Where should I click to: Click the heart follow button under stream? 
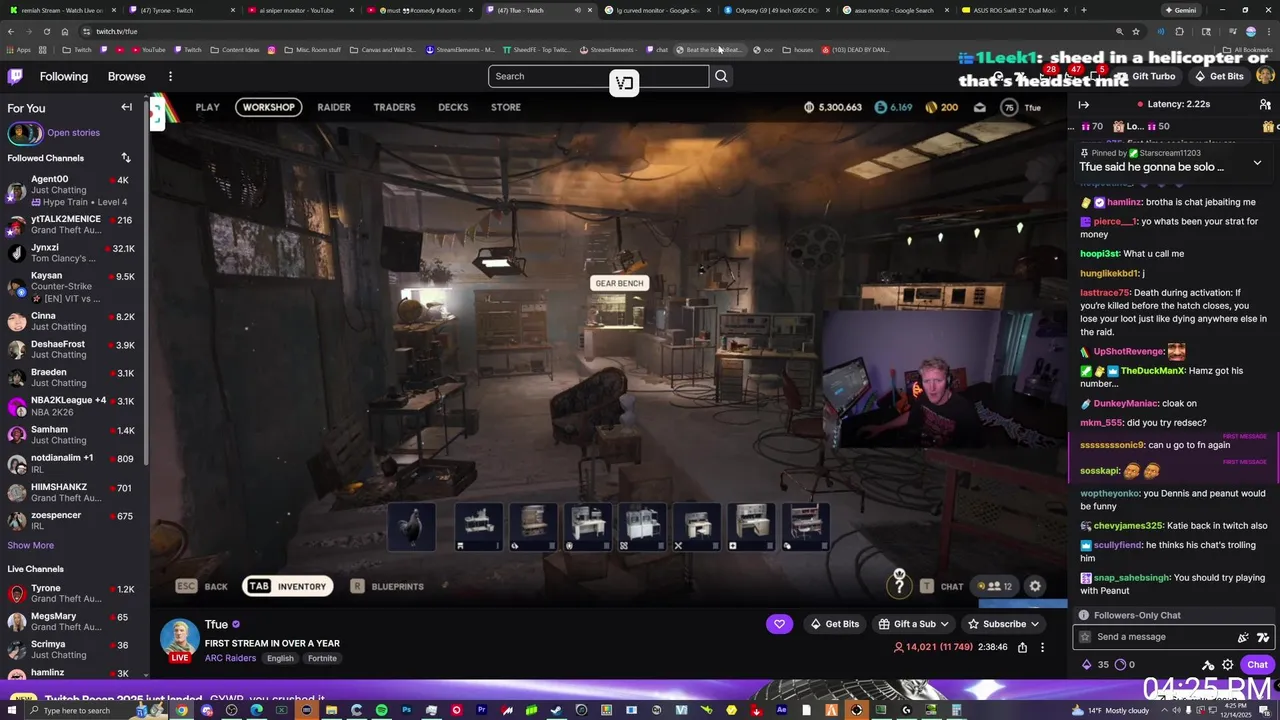point(779,624)
